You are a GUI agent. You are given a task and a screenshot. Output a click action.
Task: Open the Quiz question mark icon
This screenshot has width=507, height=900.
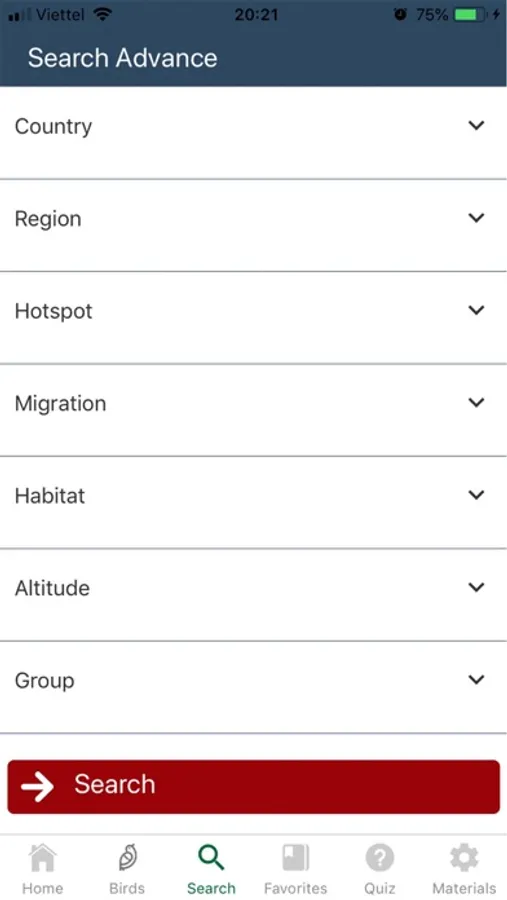(380, 858)
